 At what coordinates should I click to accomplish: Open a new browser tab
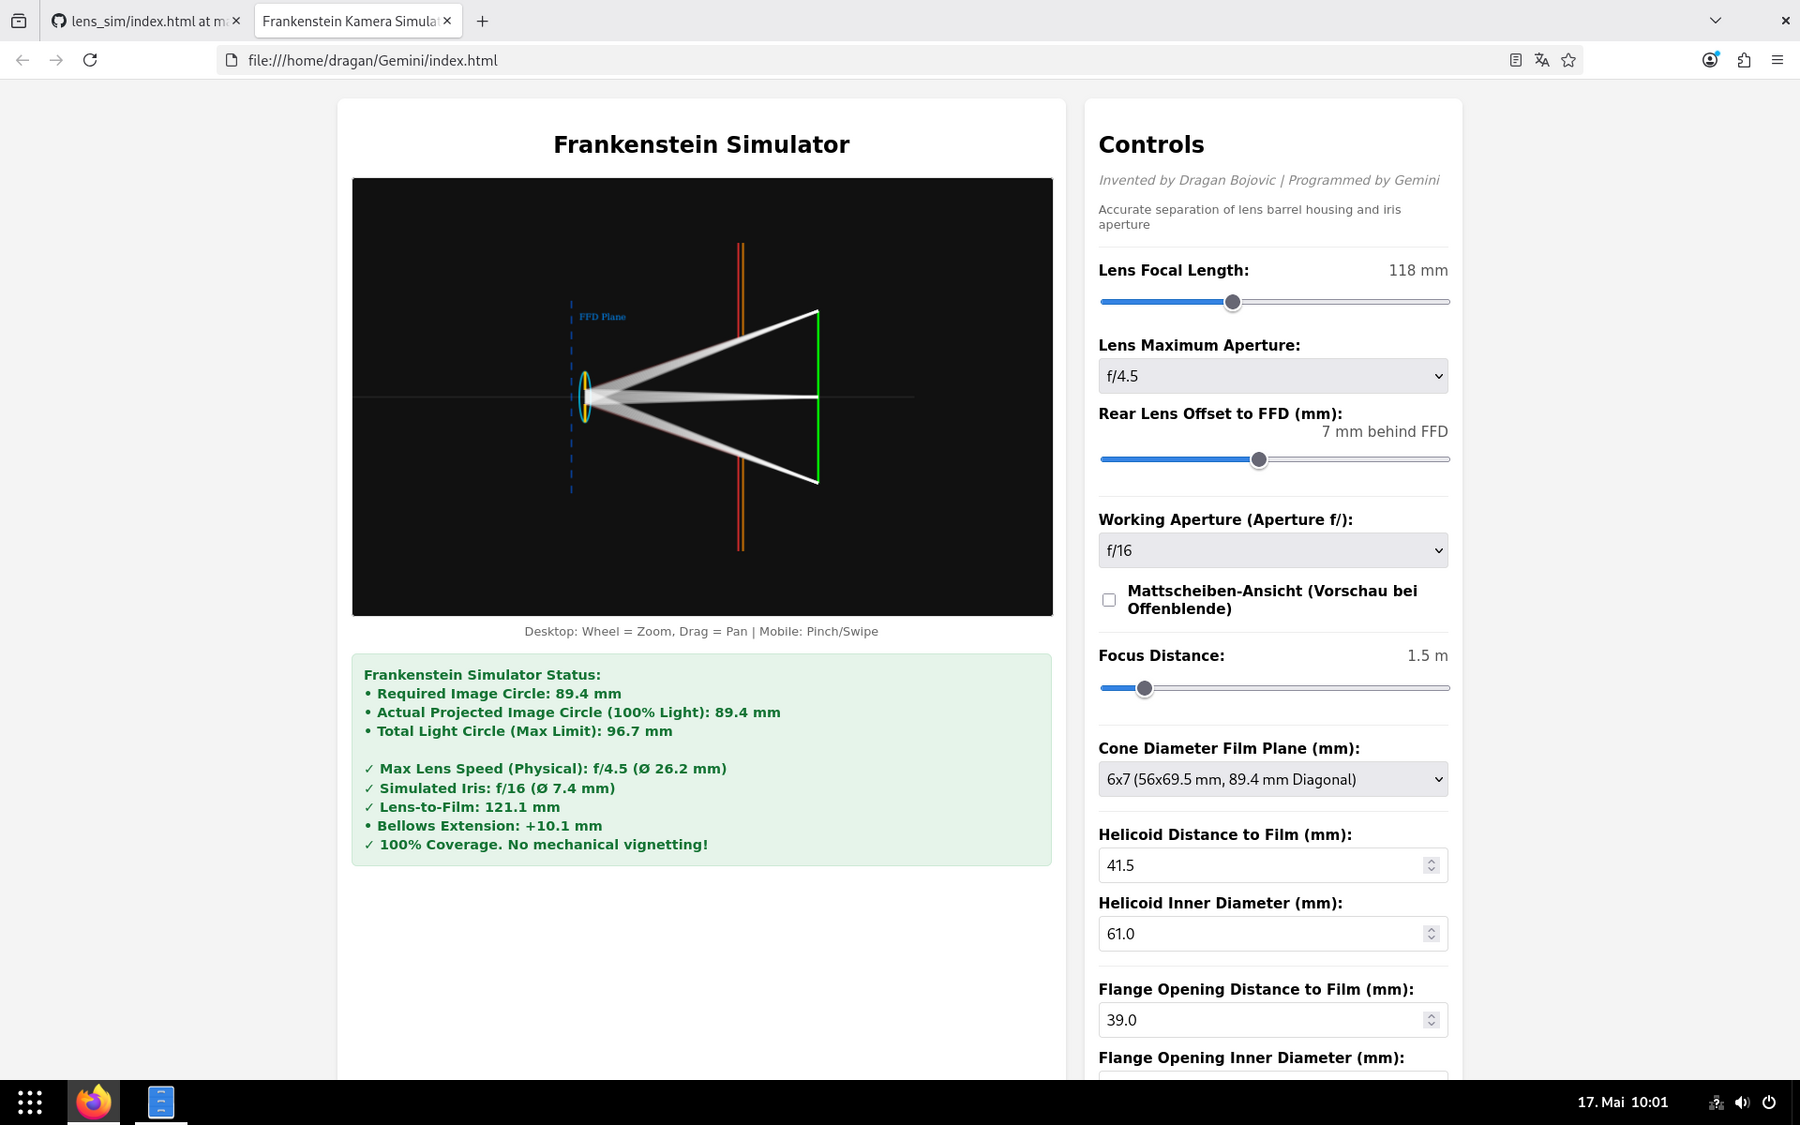(482, 21)
